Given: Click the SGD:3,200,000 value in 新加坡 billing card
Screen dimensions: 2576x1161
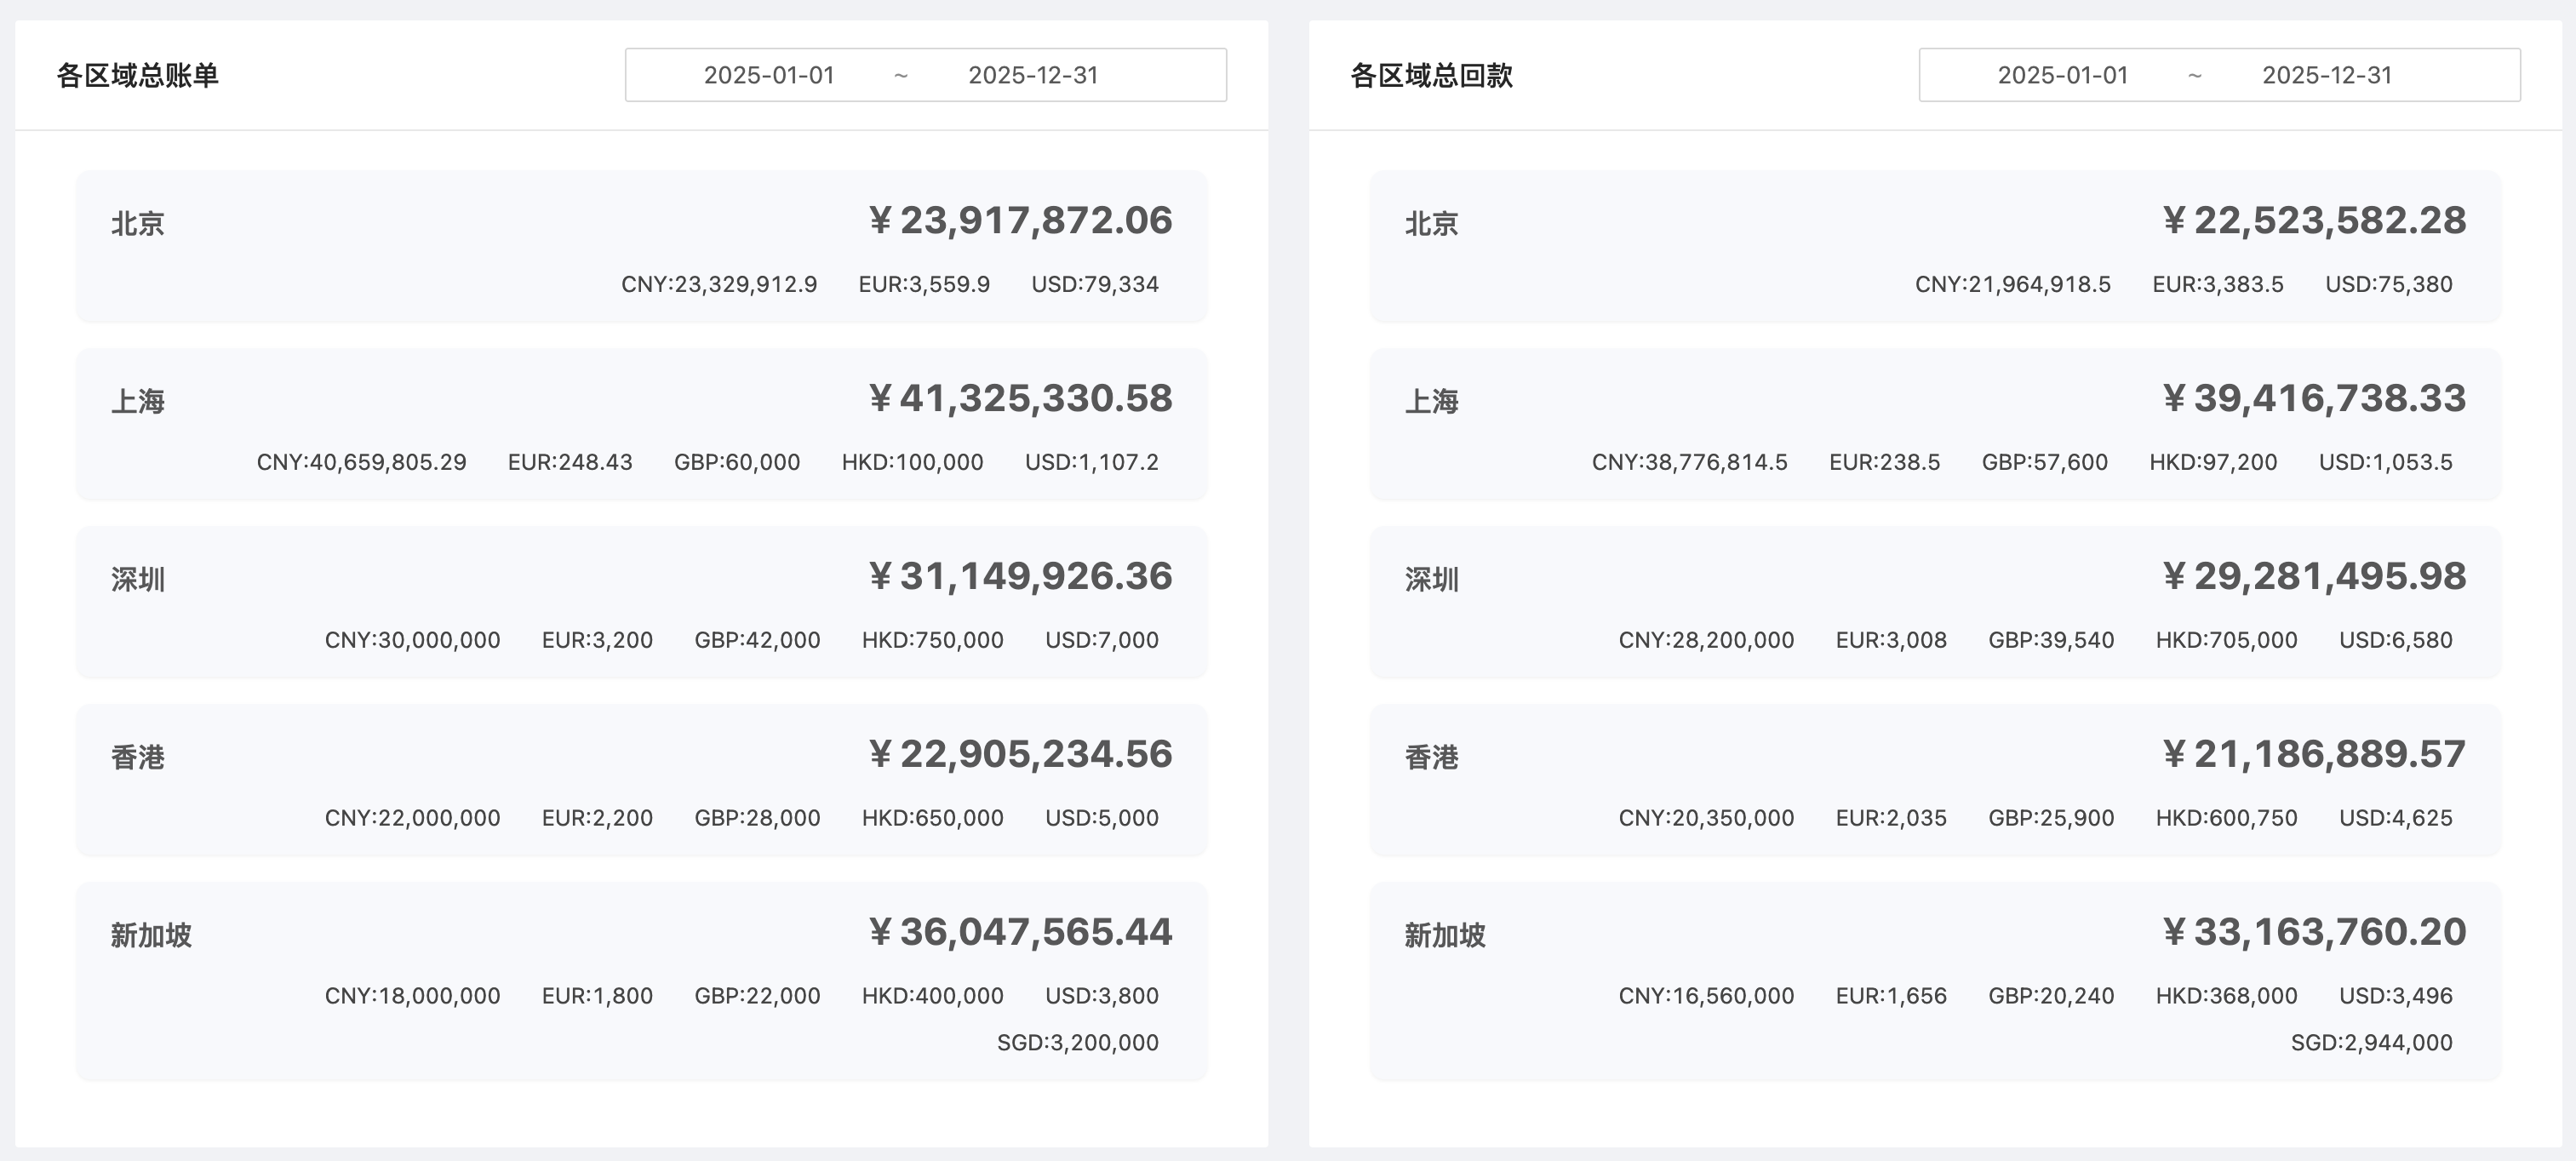Looking at the screenshot, I should pos(1078,1042).
